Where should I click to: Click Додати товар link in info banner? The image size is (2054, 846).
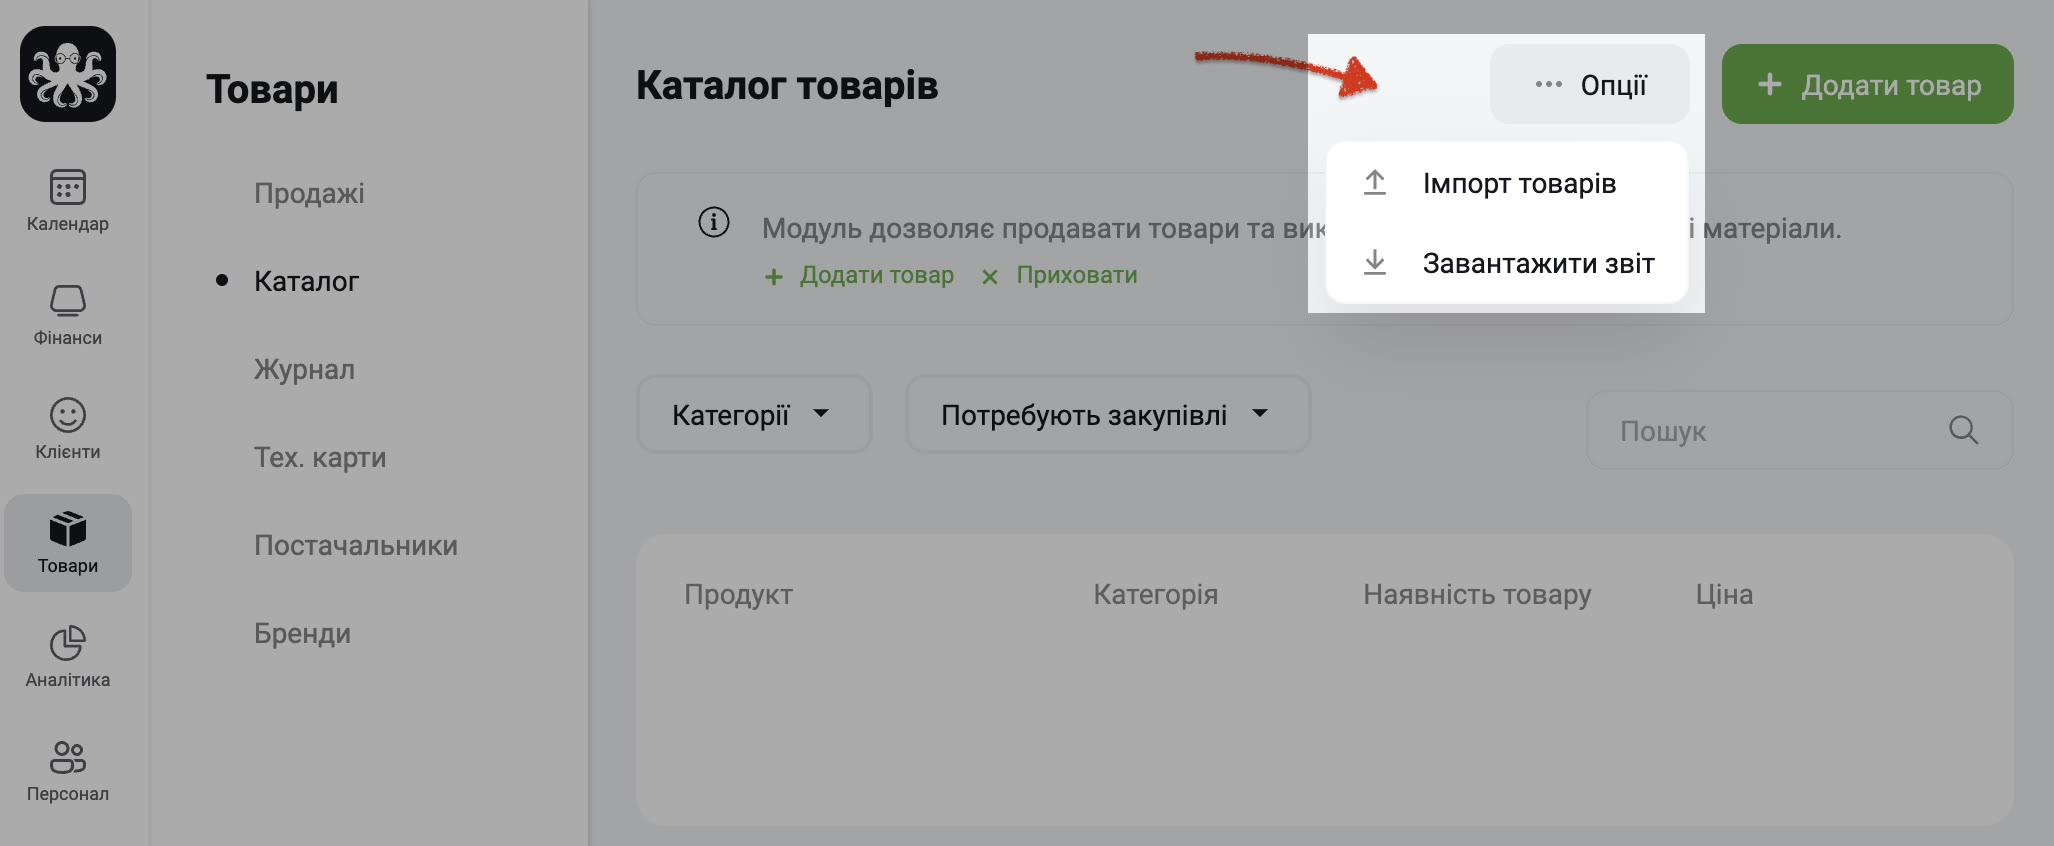tap(876, 275)
